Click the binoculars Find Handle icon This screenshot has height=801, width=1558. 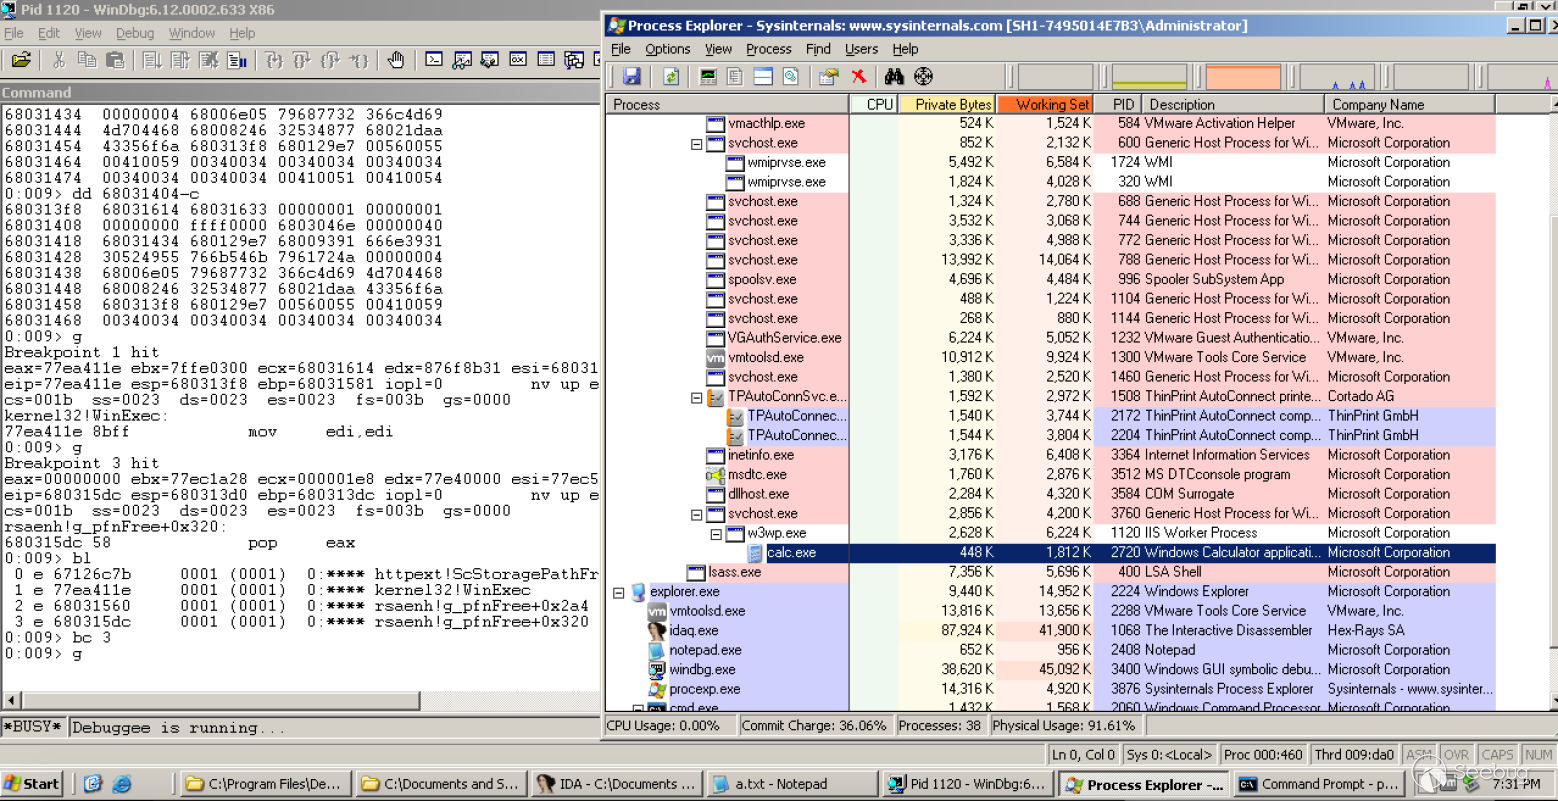point(894,77)
